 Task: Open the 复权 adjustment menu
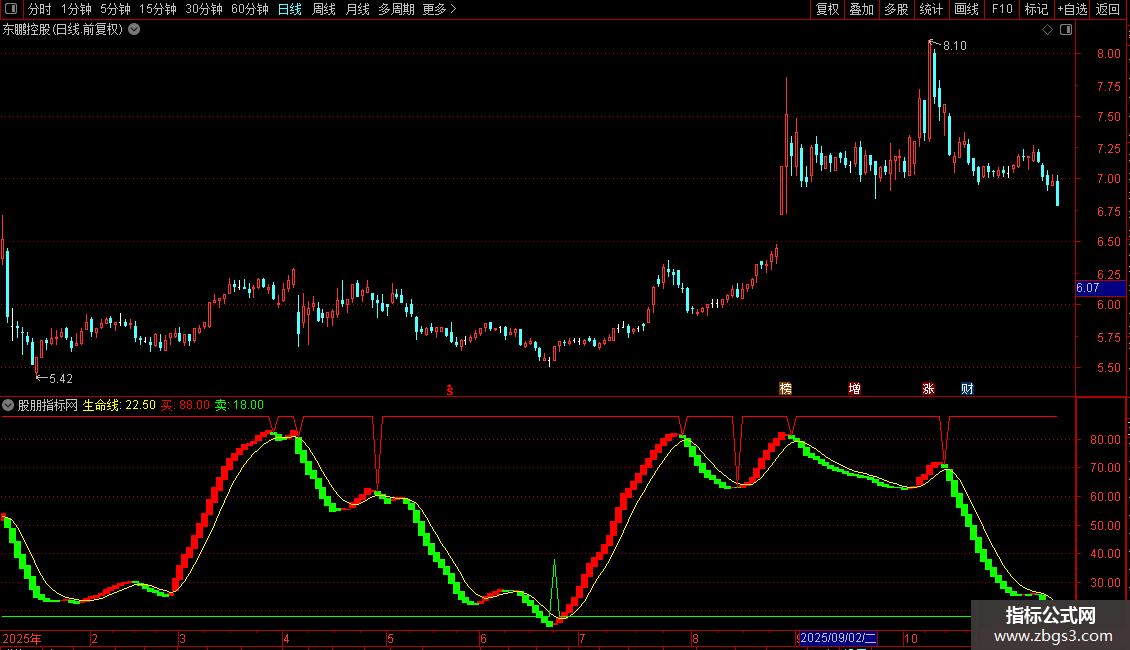pos(827,9)
